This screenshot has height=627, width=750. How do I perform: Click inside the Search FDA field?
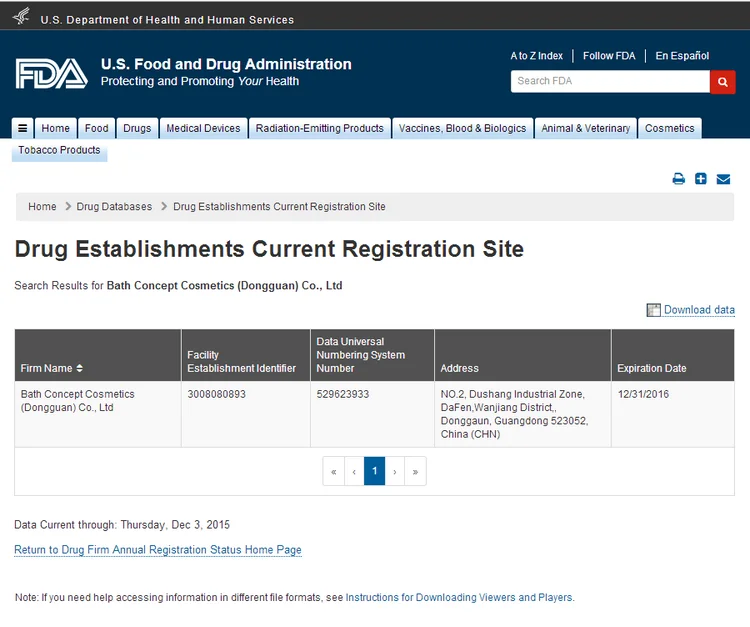[610, 81]
